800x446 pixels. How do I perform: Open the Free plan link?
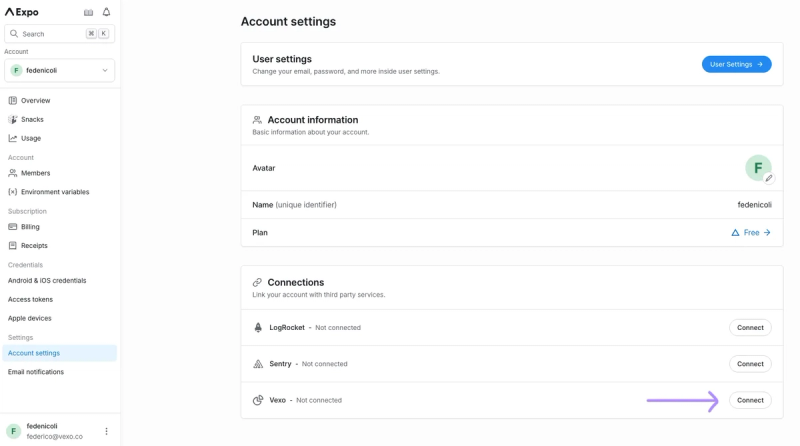751,233
